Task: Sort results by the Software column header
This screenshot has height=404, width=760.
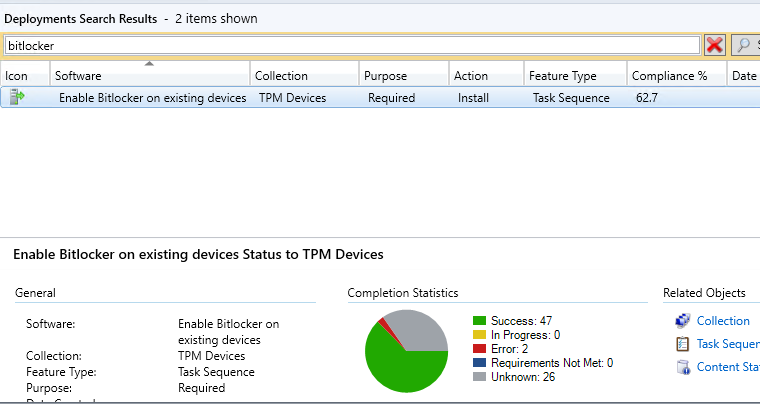Action: point(78,76)
